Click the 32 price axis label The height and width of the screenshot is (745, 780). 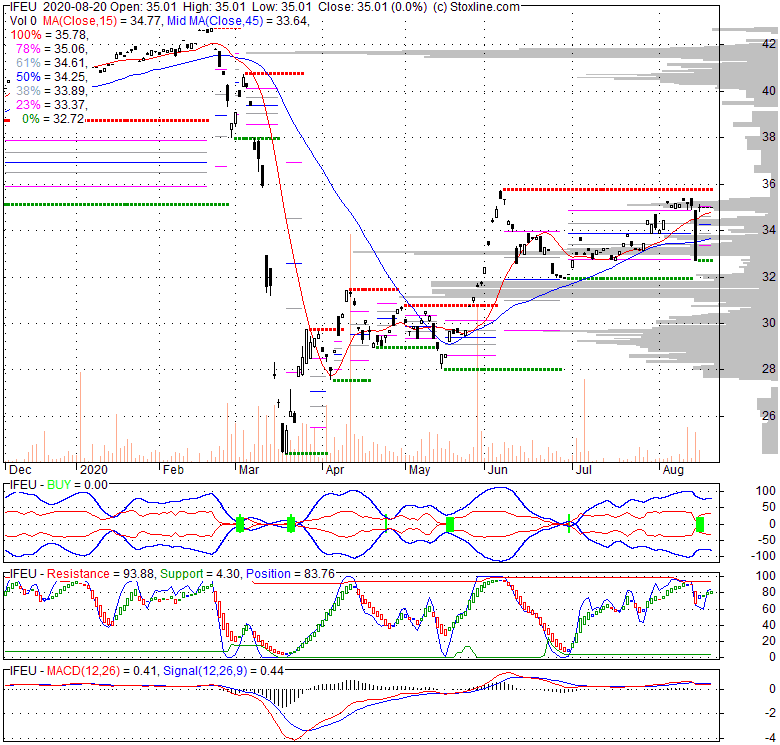click(769, 277)
